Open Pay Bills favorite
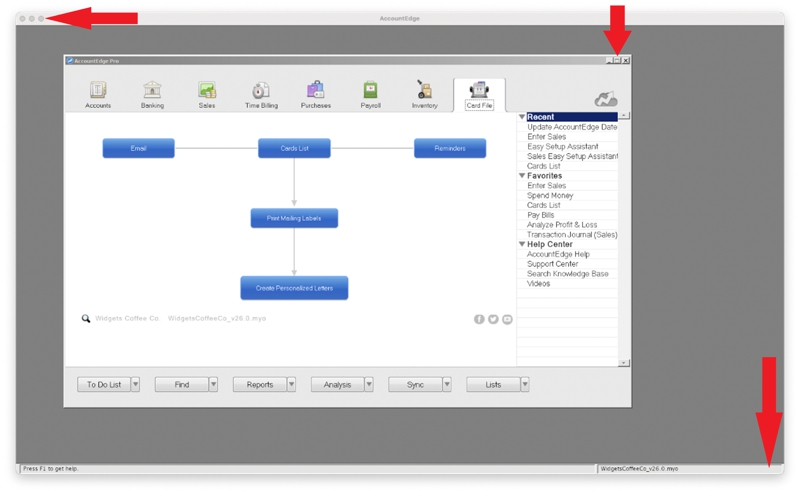800x494 pixels. 541,215
